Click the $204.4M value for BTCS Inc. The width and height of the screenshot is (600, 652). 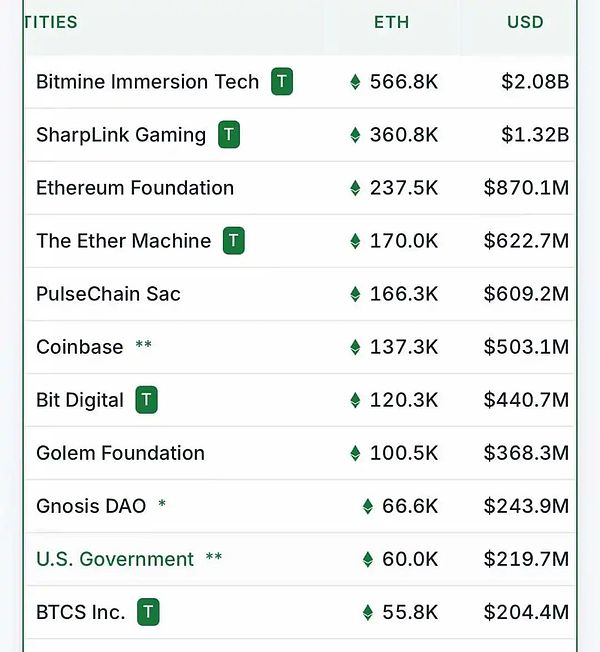[x=526, y=612]
